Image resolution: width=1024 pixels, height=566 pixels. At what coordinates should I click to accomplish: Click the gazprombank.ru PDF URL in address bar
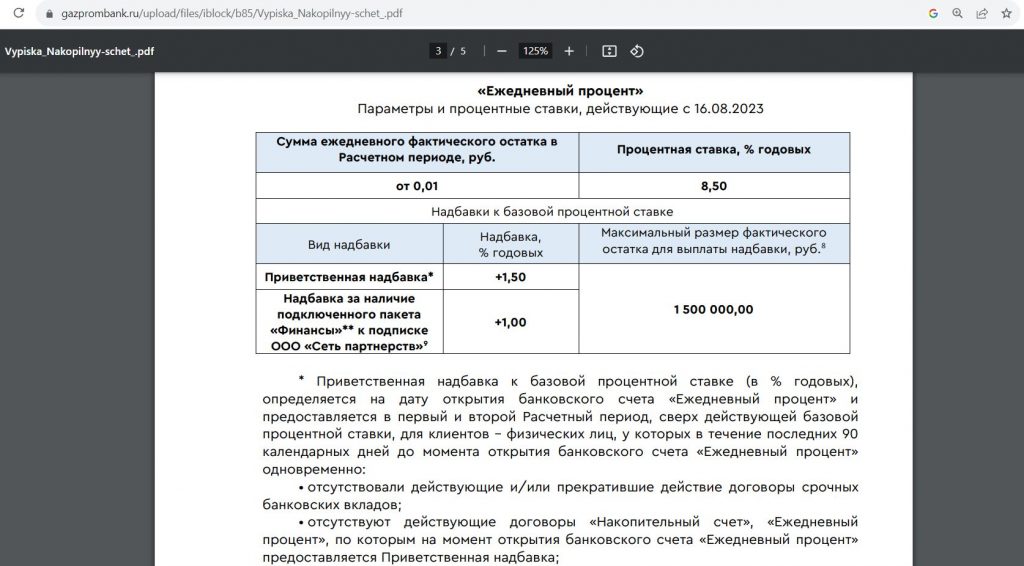click(x=232, y=14)
